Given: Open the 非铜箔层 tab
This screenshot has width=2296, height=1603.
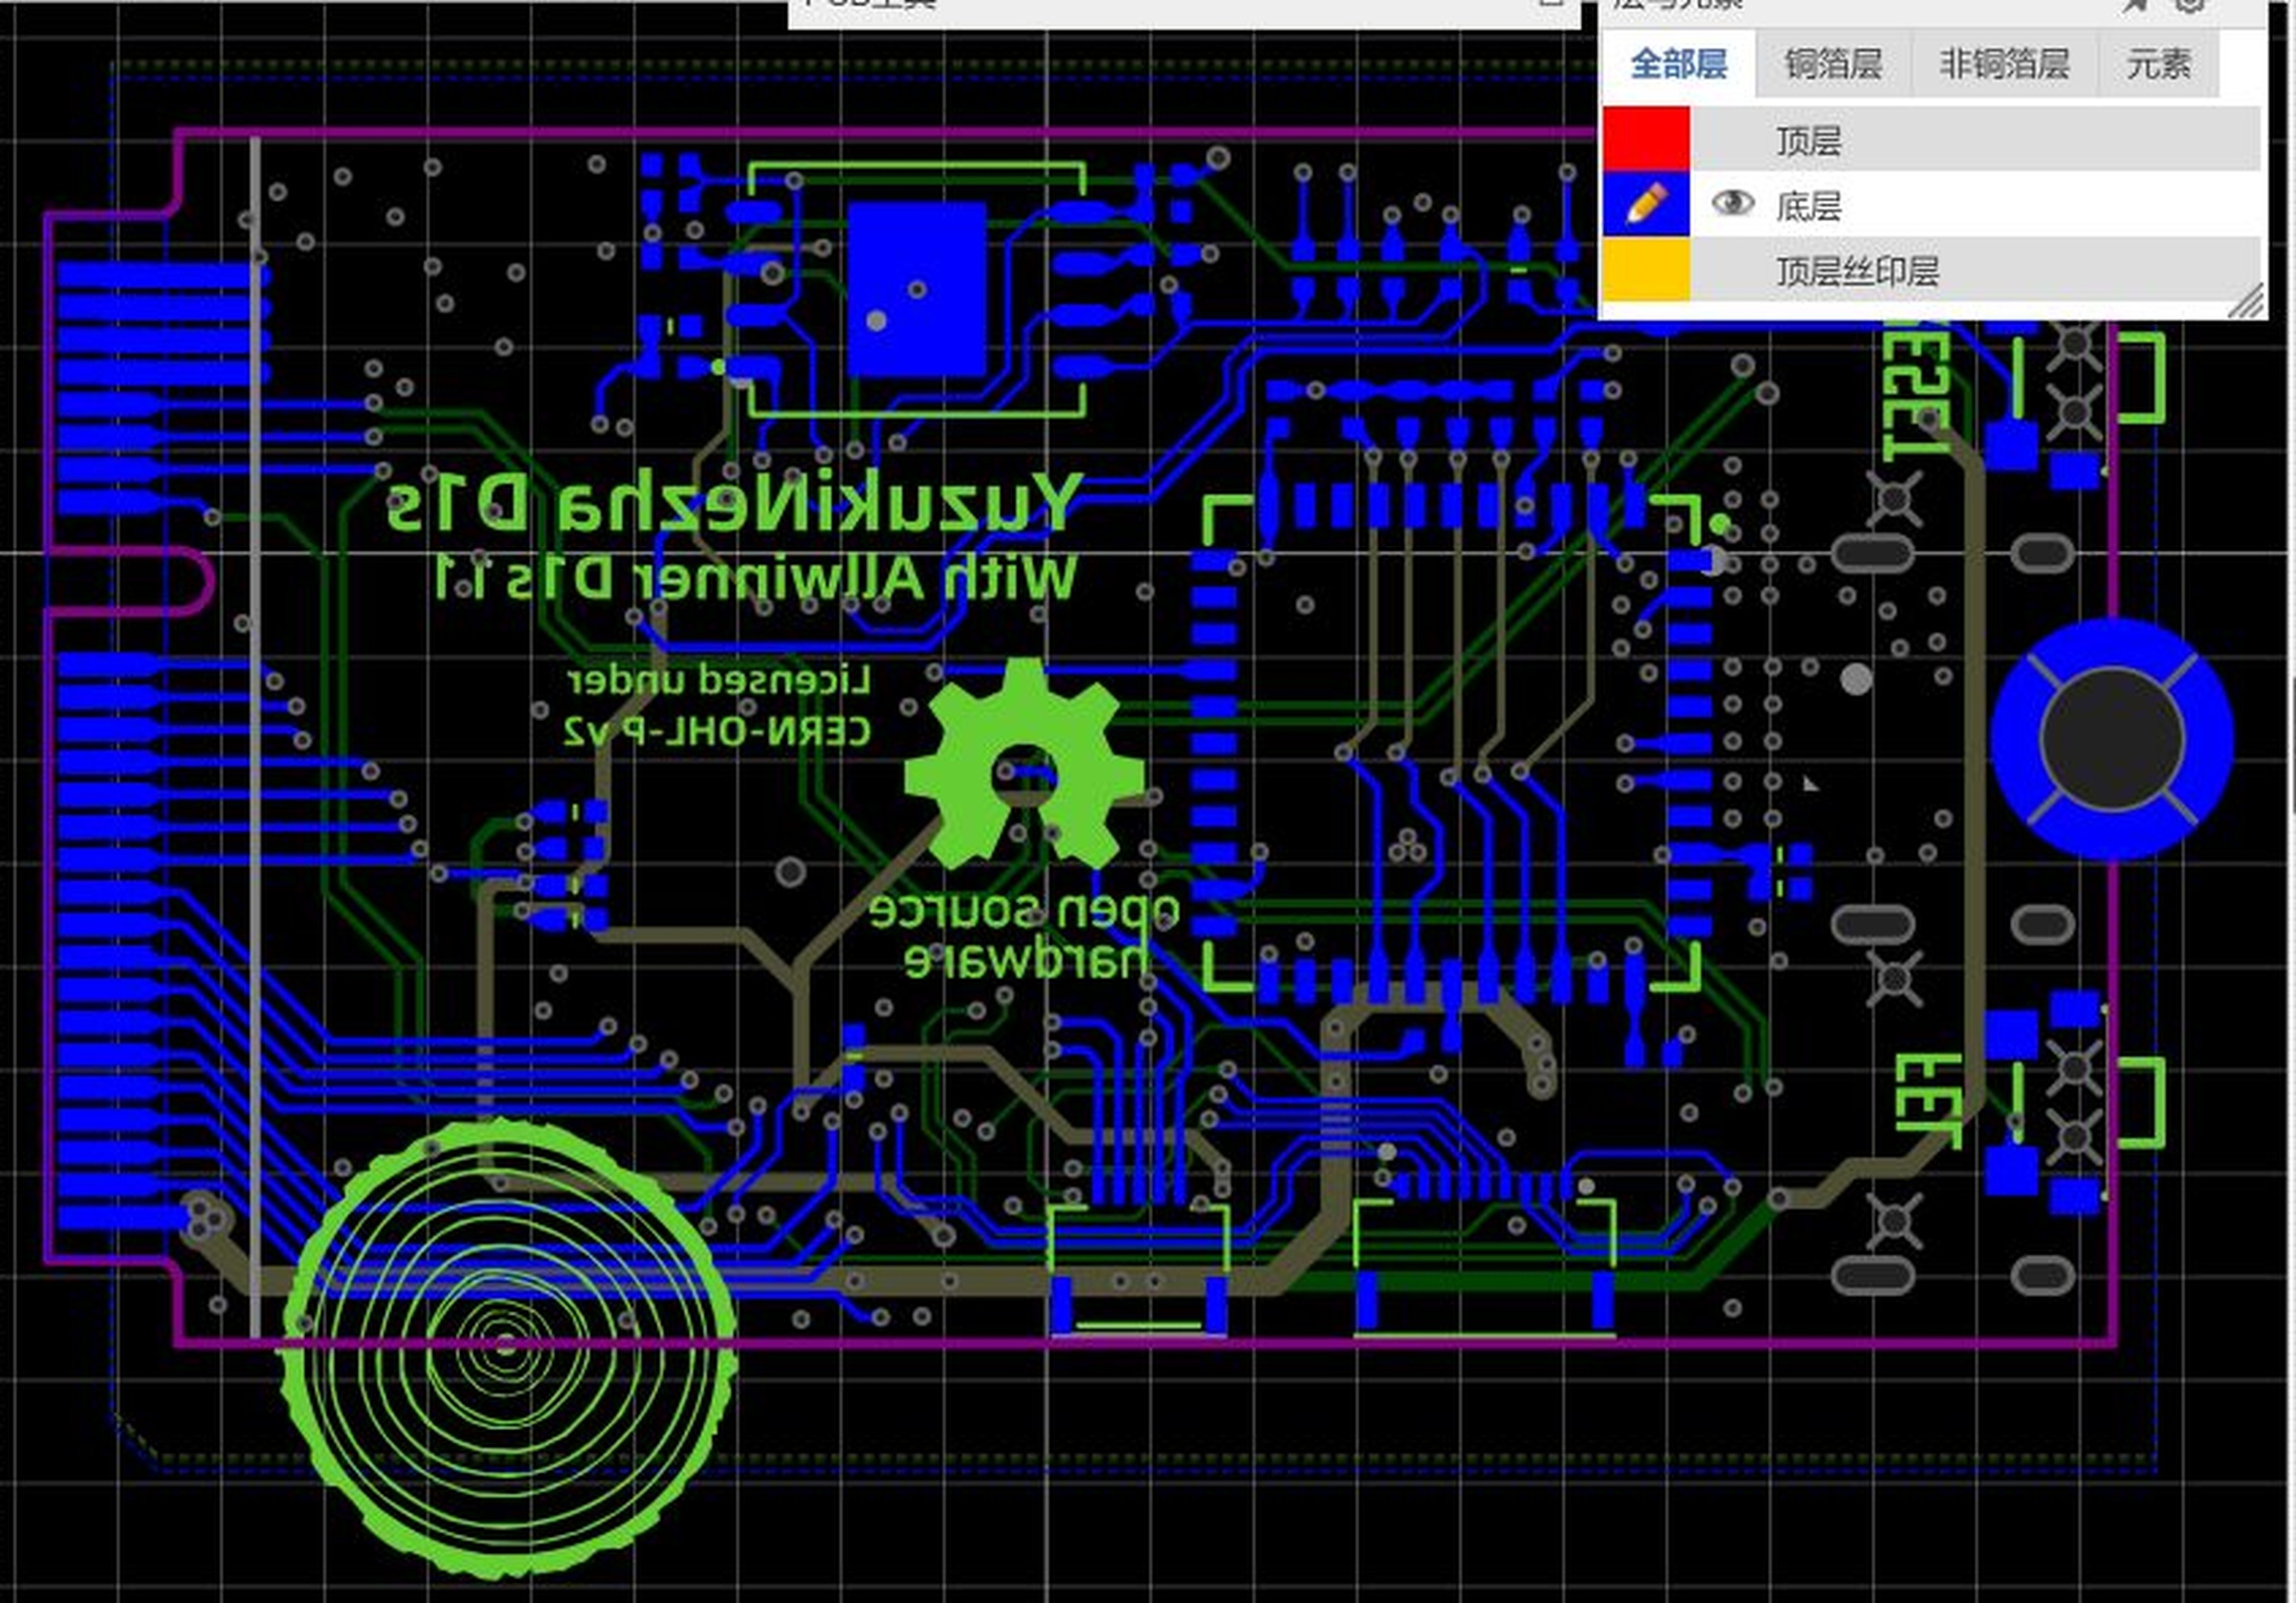Looking at the screenshot, I should click(2004, 64).
